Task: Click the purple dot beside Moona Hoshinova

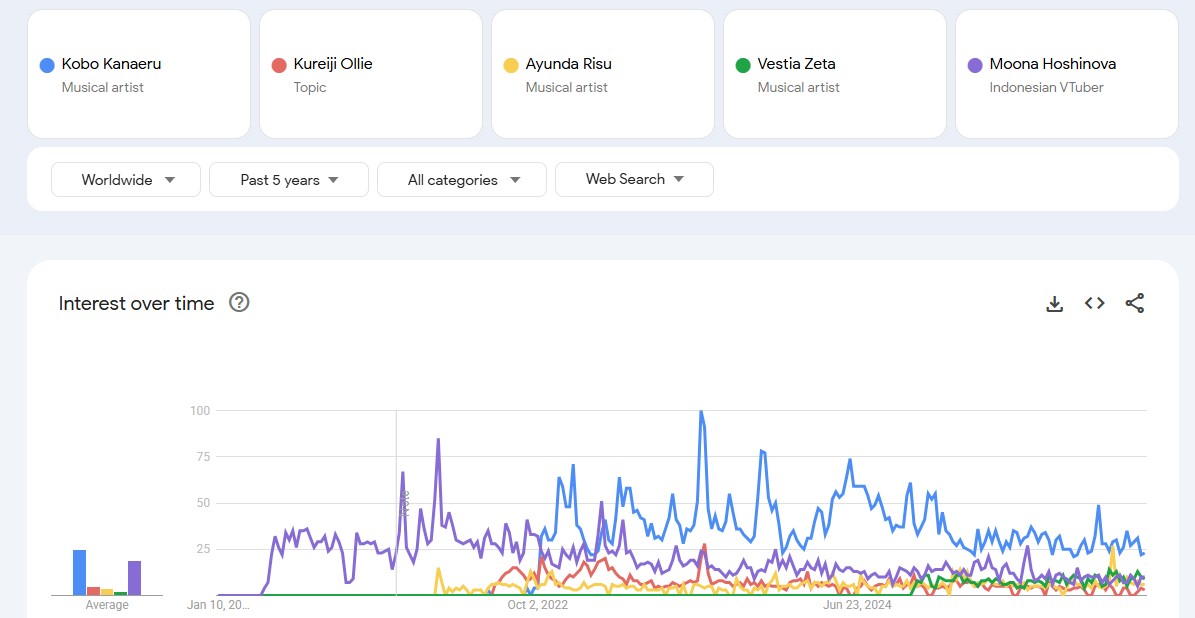Action: 975,65
